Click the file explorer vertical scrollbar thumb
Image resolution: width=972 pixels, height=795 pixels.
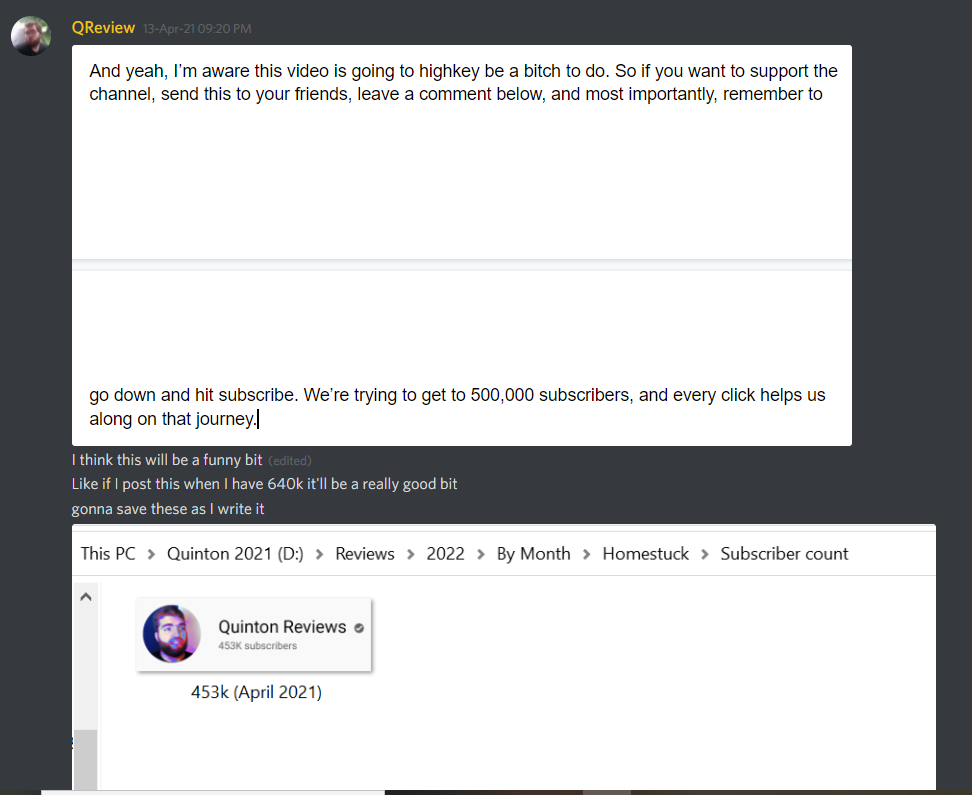point(86,761)
